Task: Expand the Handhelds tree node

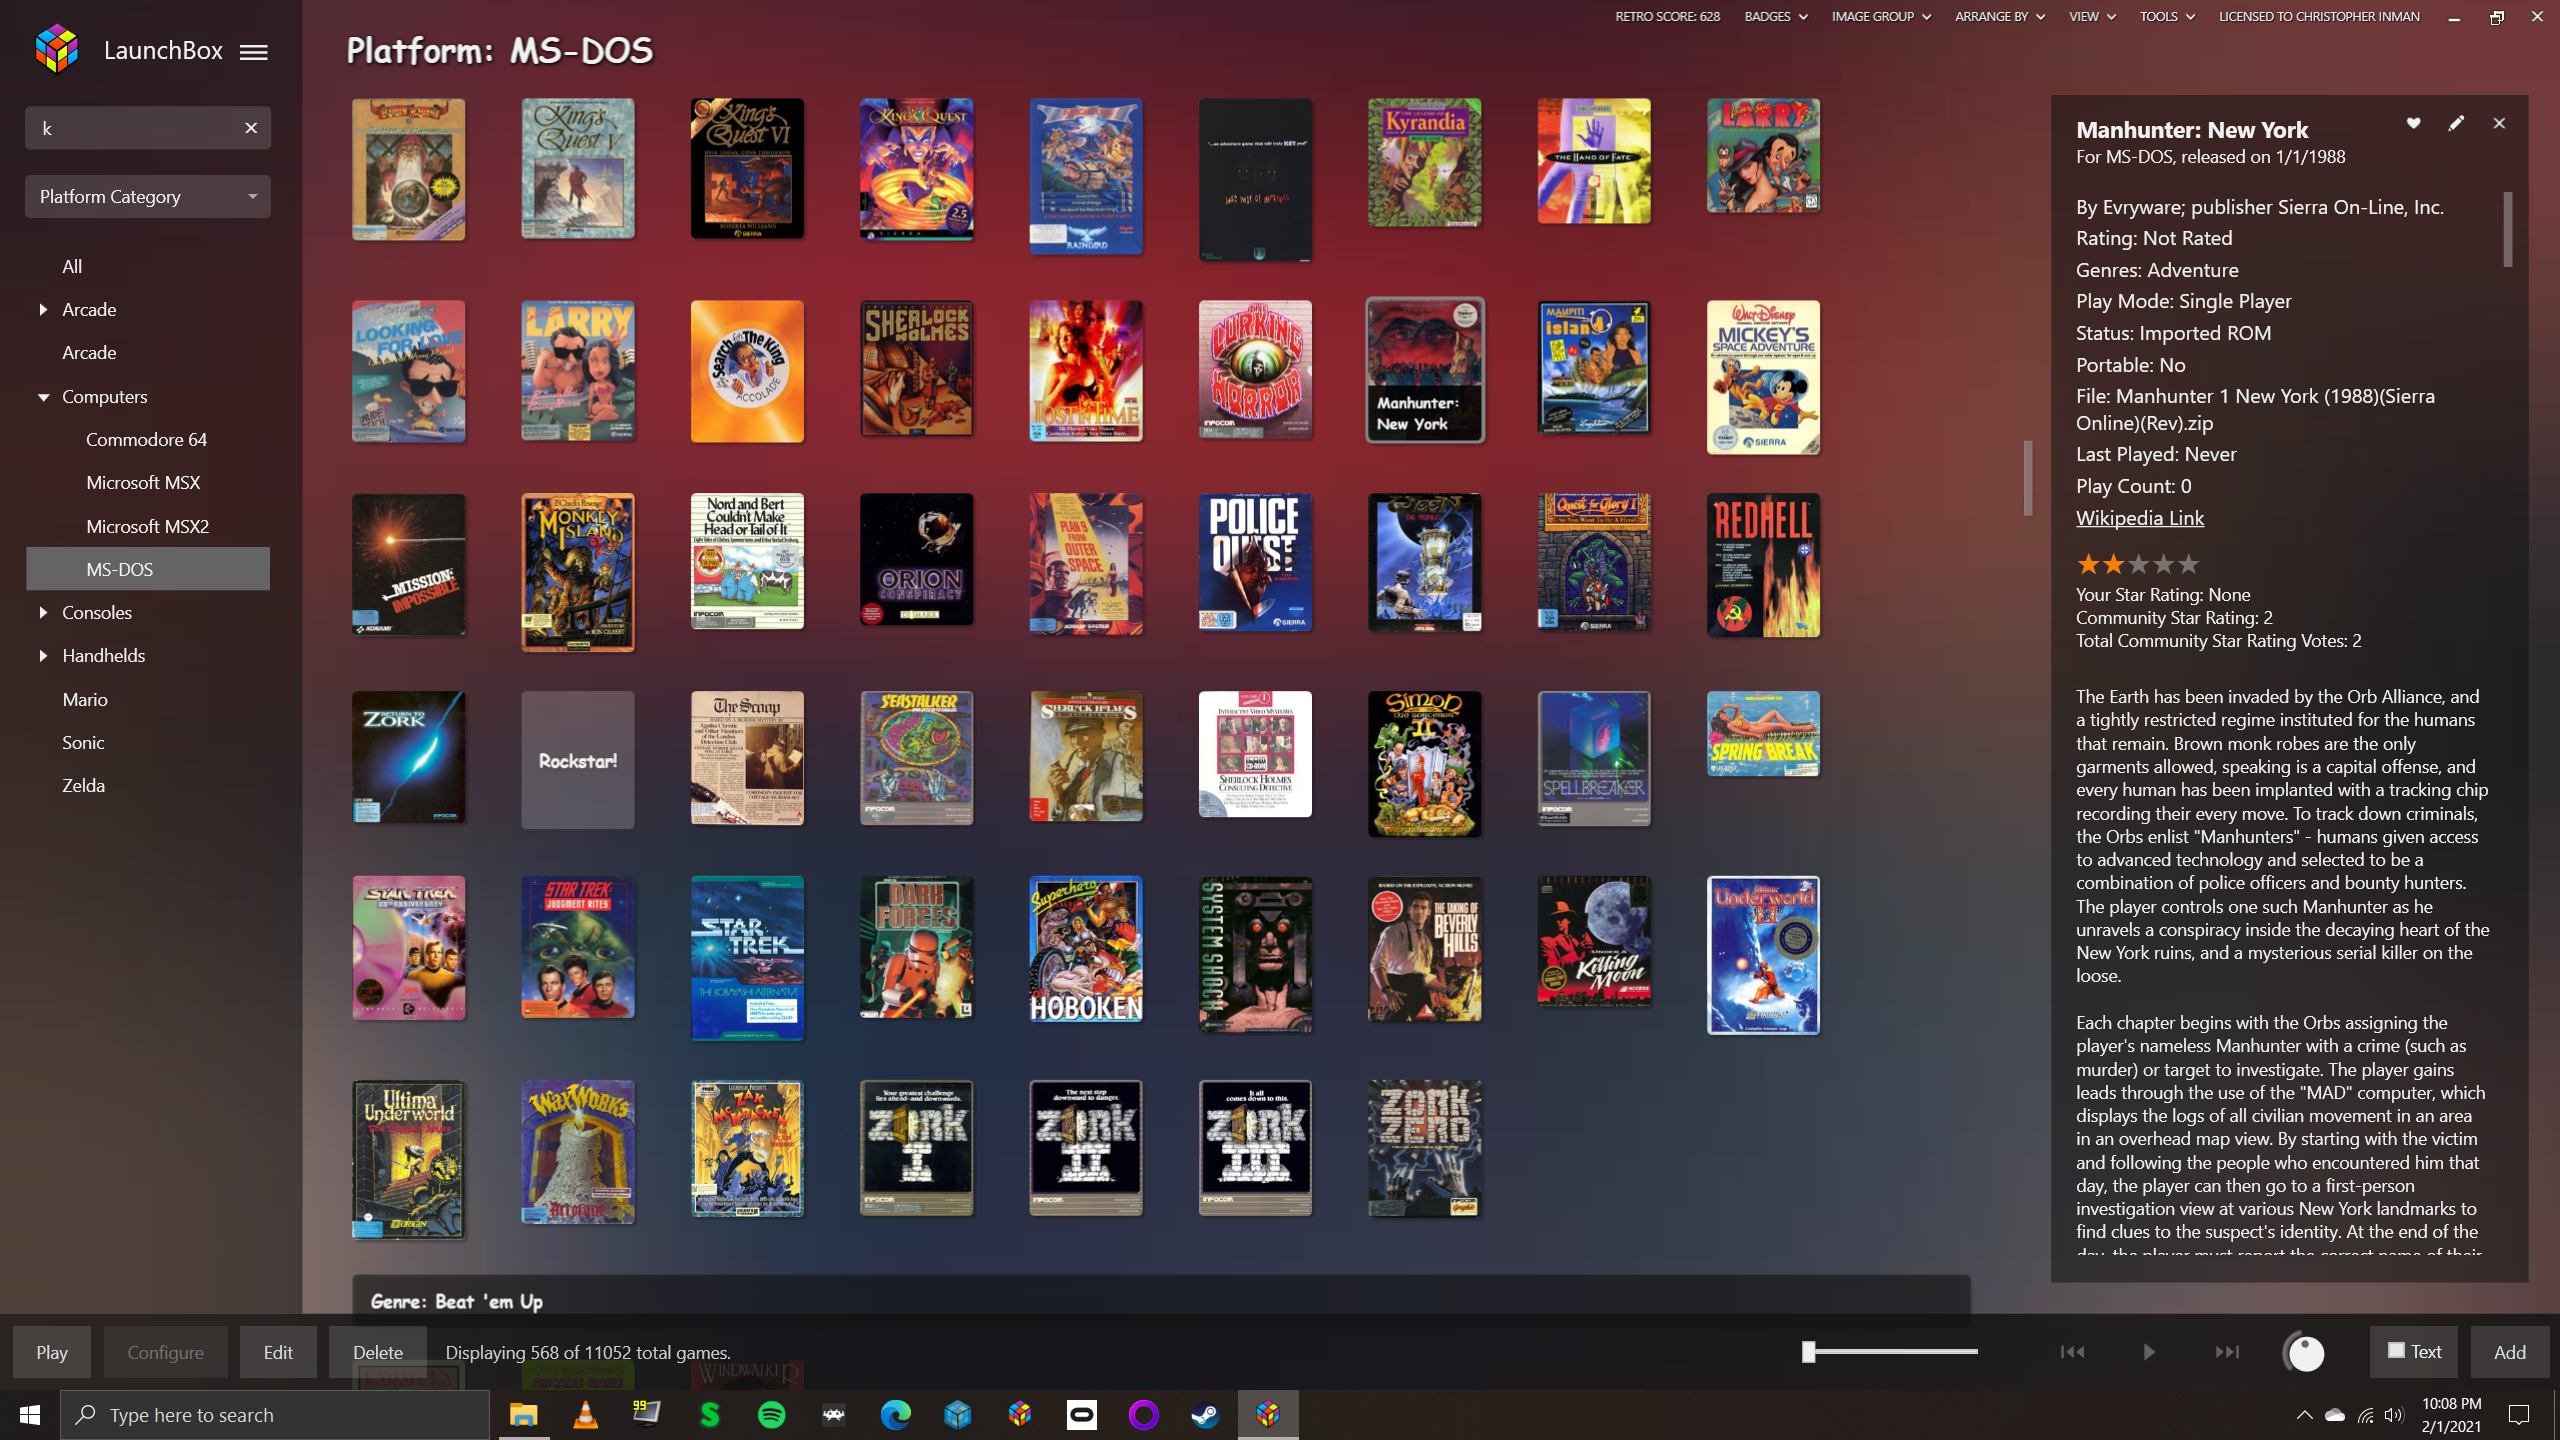Action: click(43, 656)
